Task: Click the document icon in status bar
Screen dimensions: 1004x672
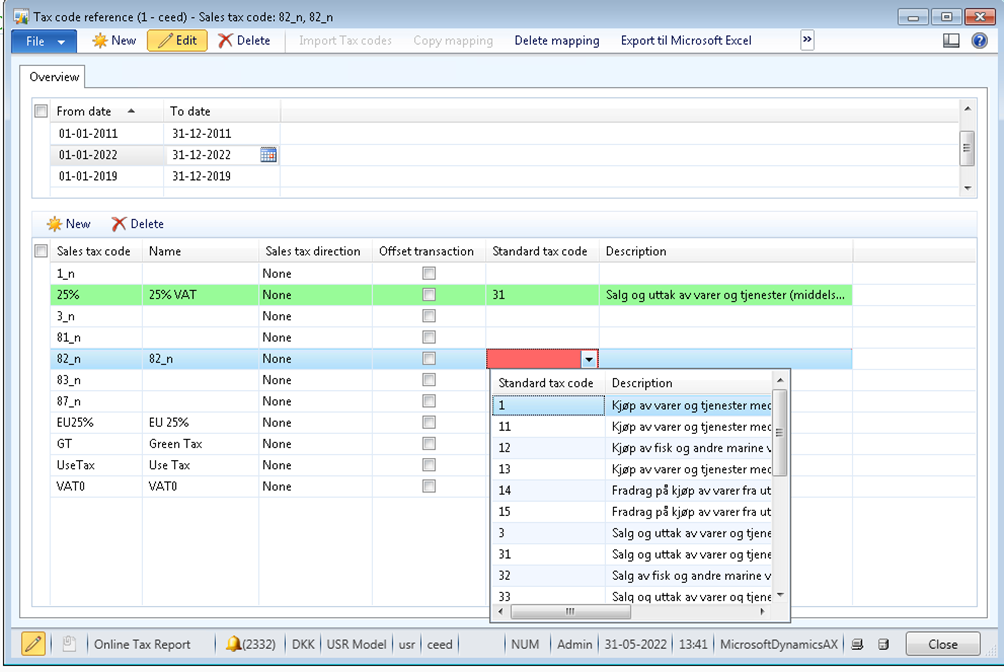Action: pos(69,644)
